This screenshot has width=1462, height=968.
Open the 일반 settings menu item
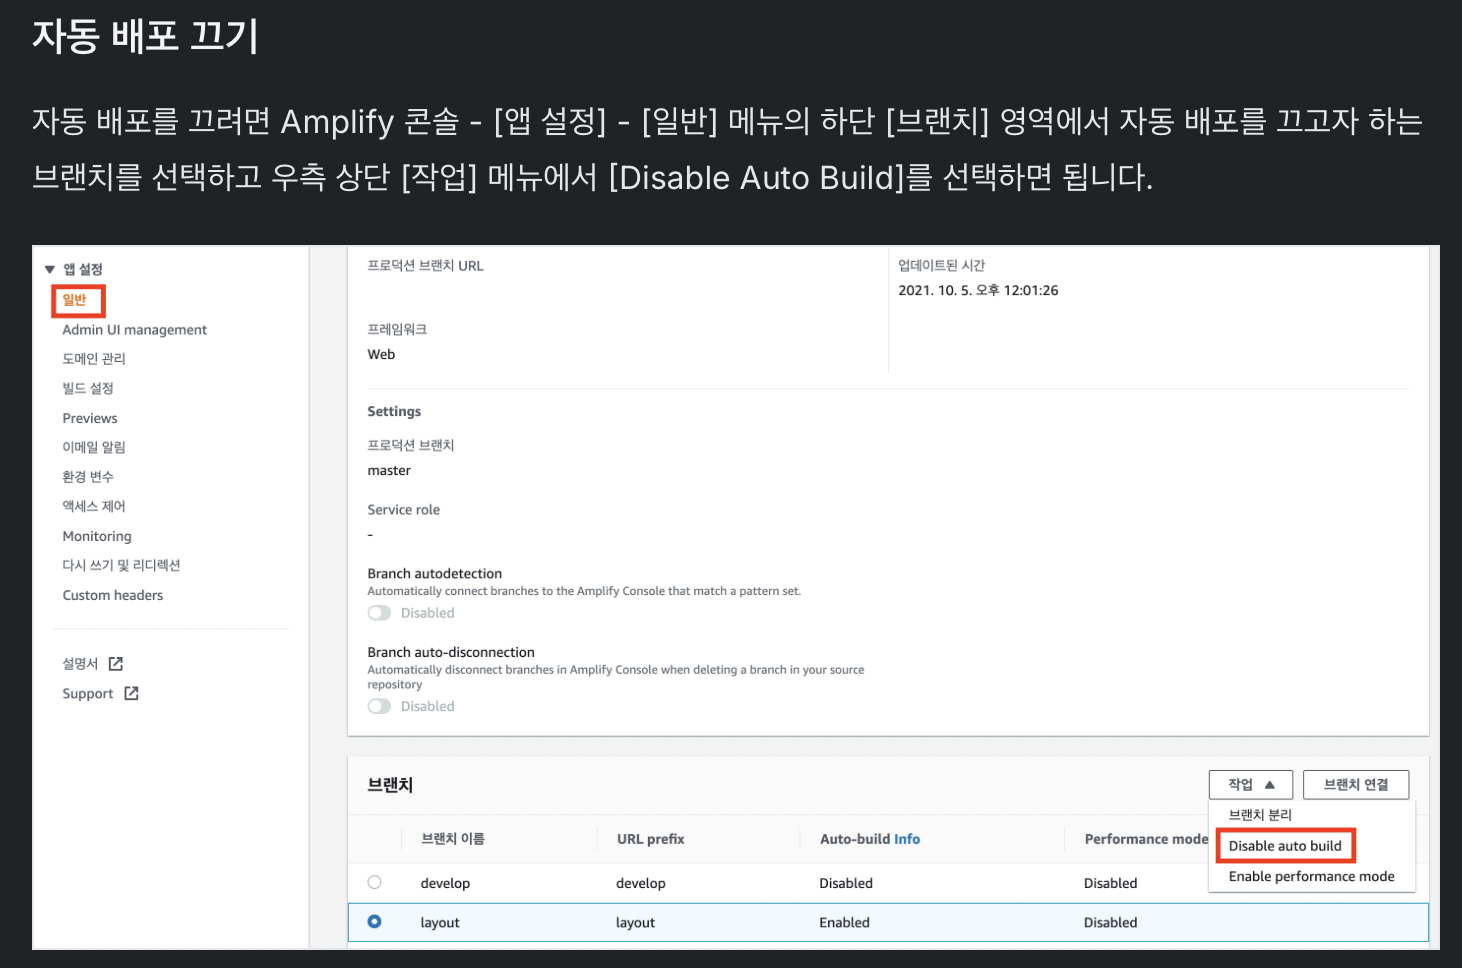click(75, 300)
